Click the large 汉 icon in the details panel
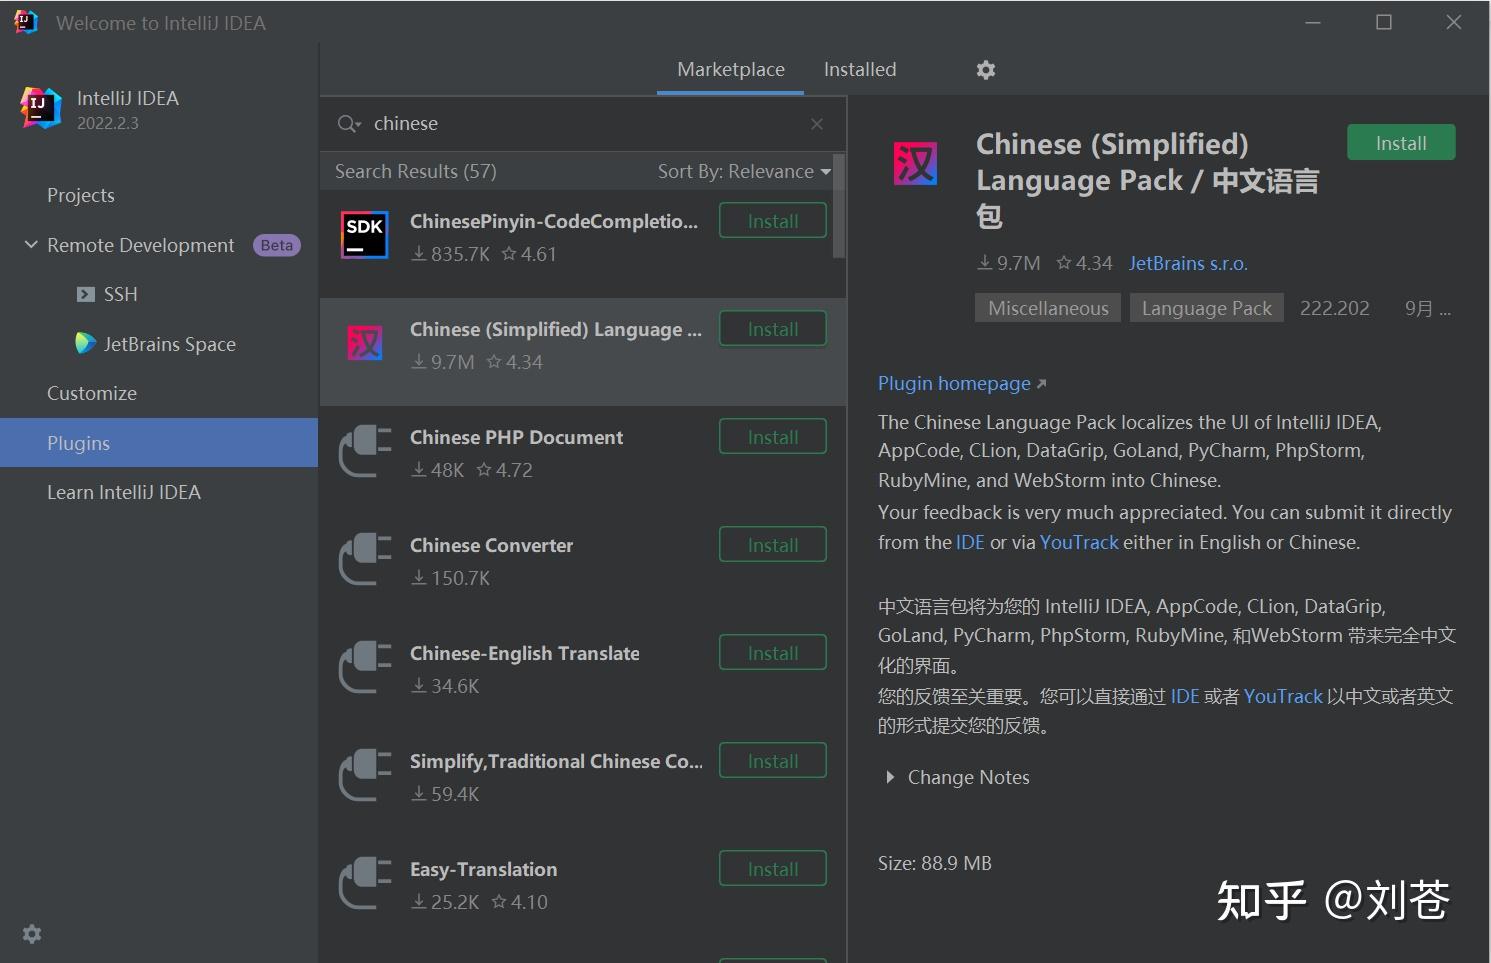The width and height of the screenshot is (1491, 963). click(x=914, y=163)
